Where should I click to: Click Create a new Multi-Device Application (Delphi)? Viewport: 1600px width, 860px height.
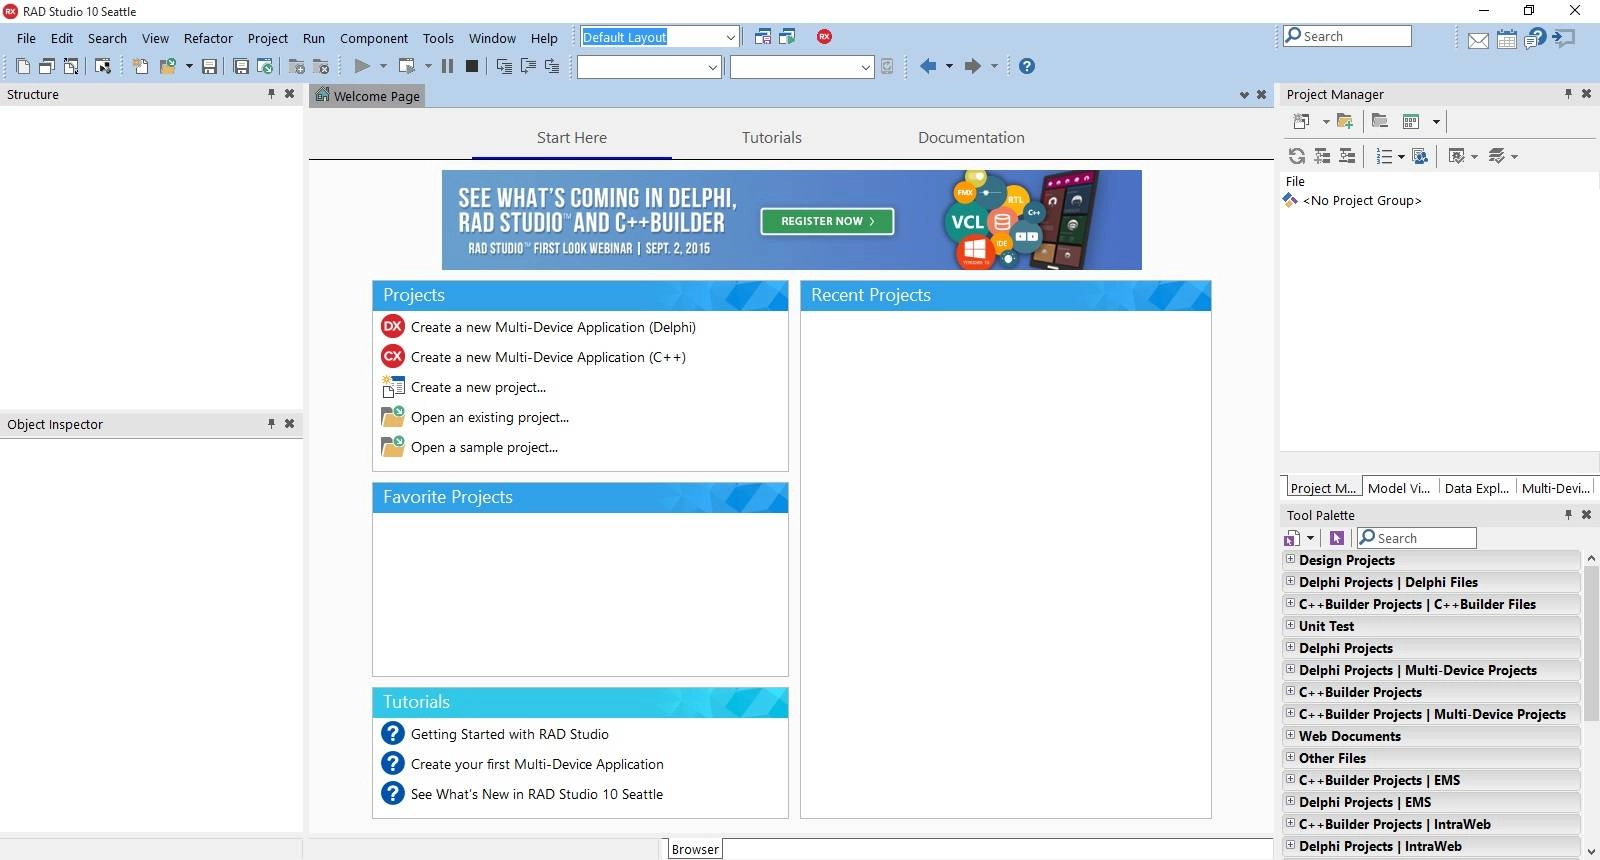pyautogui.click(x=553, y=327)
